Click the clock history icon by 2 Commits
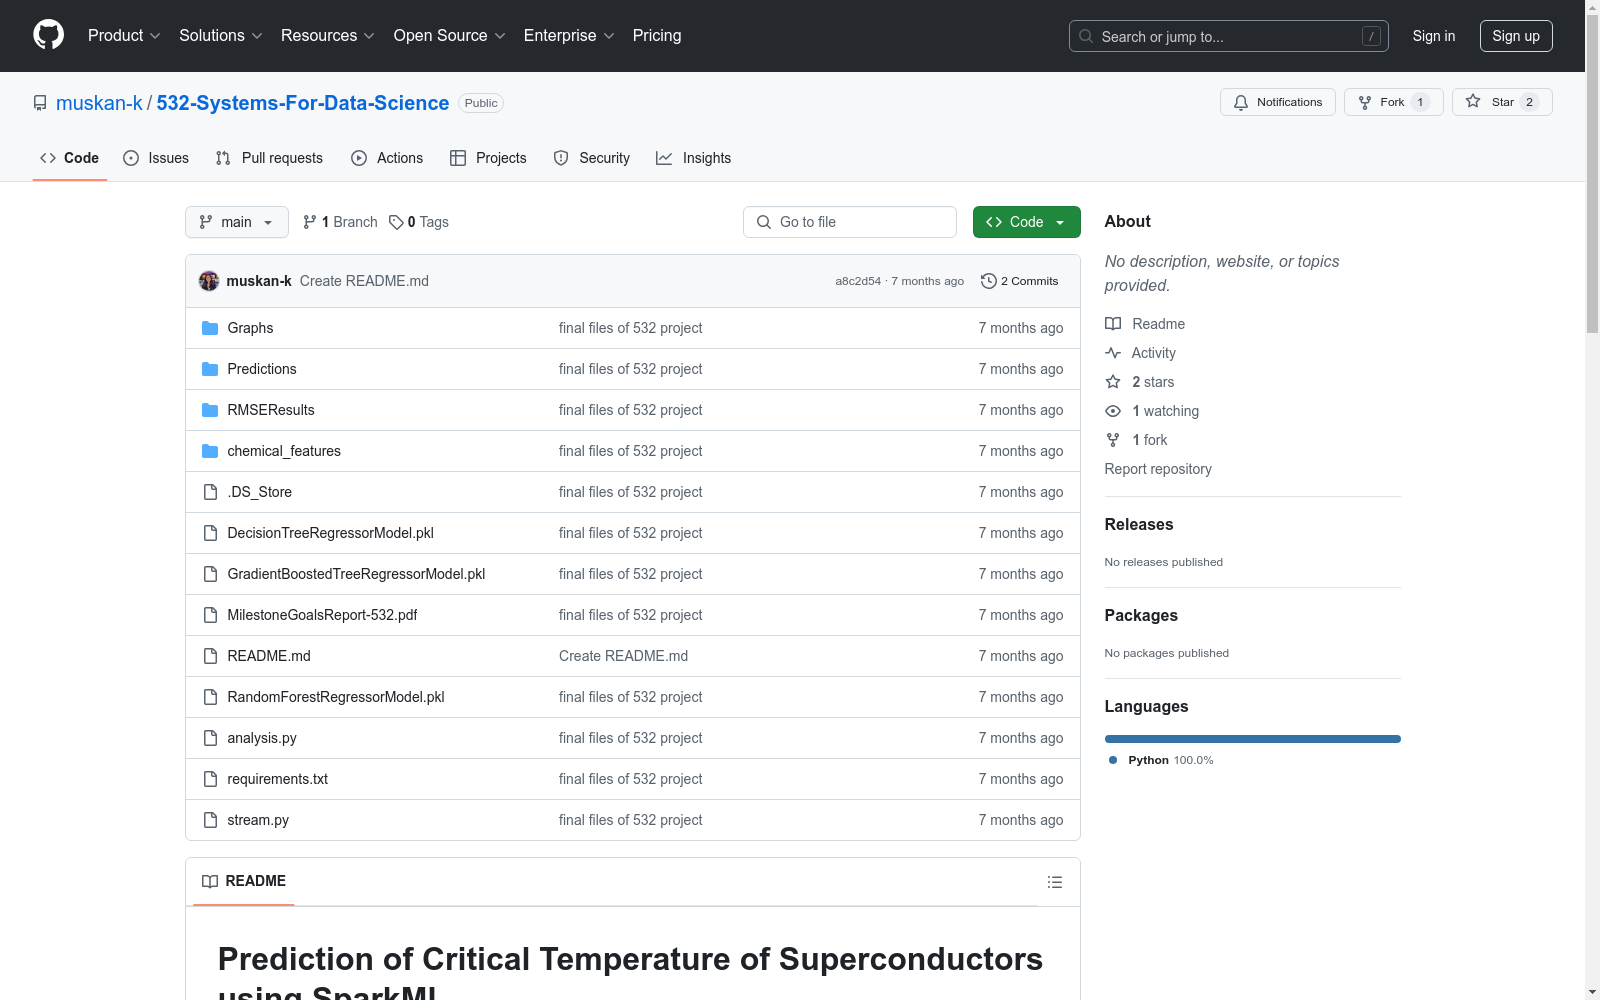This screenshot has height=1000, width=1600. pos(989,281)
